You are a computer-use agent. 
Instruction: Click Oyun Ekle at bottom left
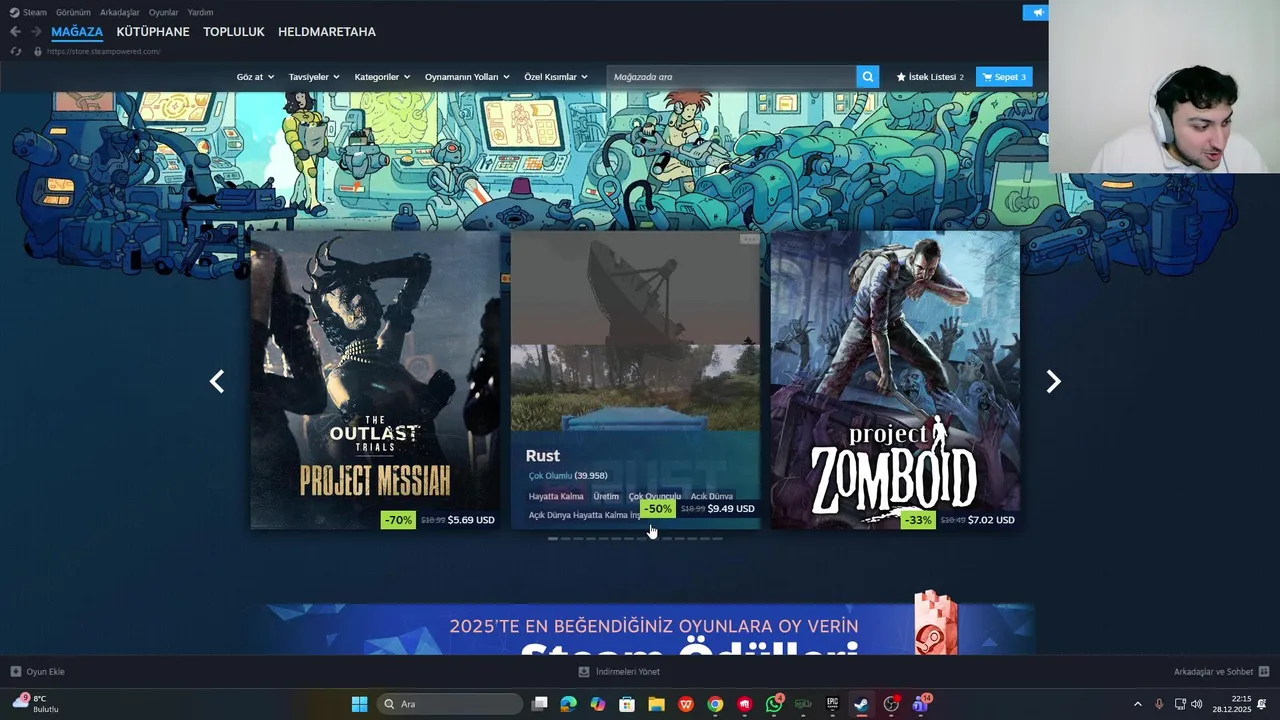tap(37, 672)
